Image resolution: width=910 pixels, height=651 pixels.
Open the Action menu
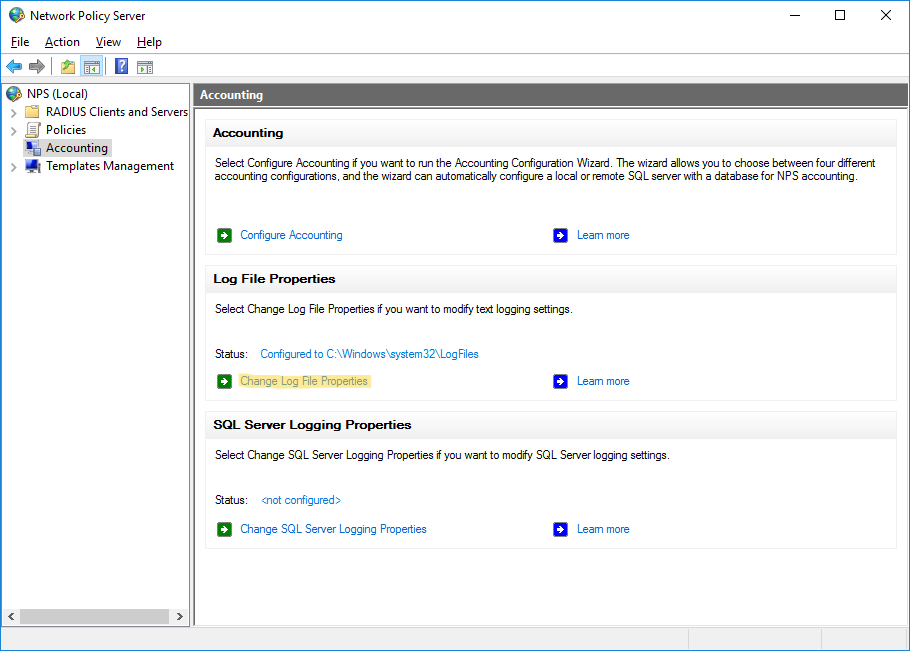click(x=62, y=42)
